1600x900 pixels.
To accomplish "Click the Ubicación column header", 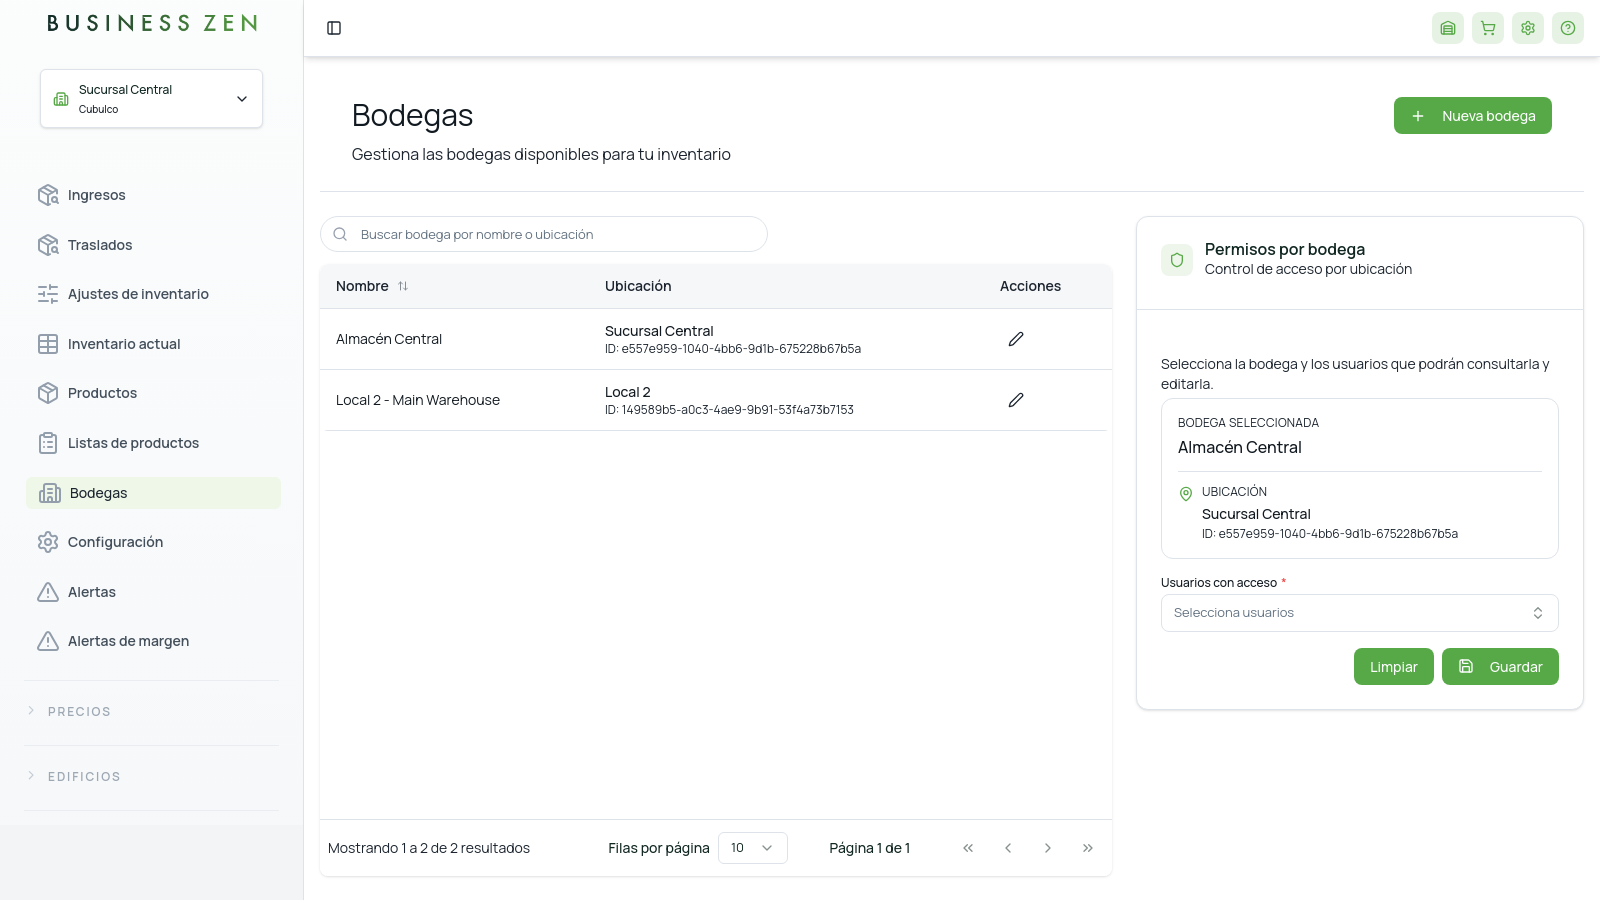I will pyautogui.click(x=638, y=286).
